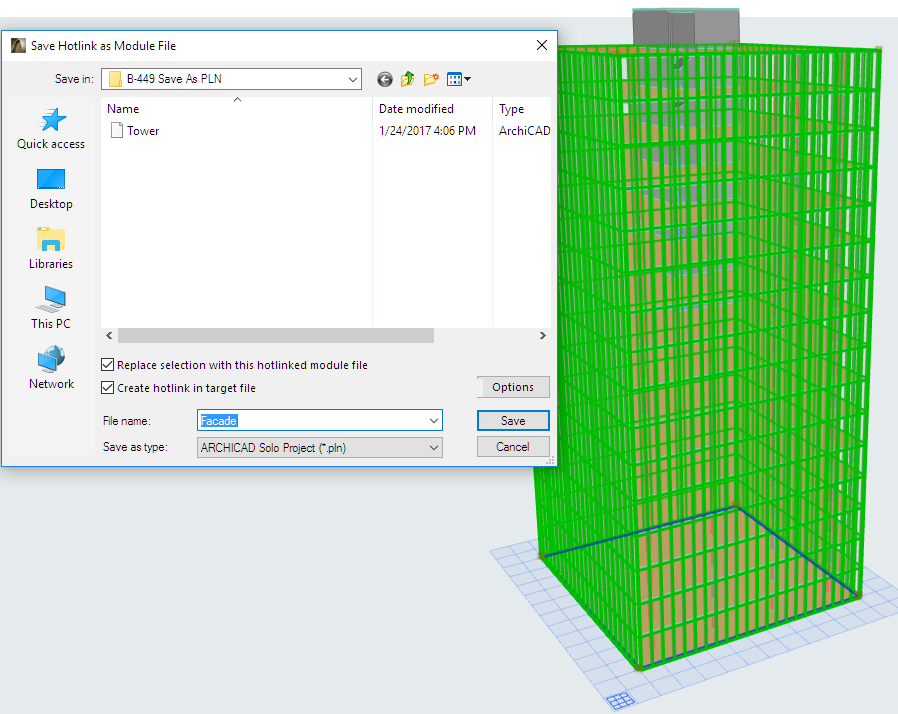898x714 pixels.
Task: Go up one folder level icon
Action: coord(408,79)
